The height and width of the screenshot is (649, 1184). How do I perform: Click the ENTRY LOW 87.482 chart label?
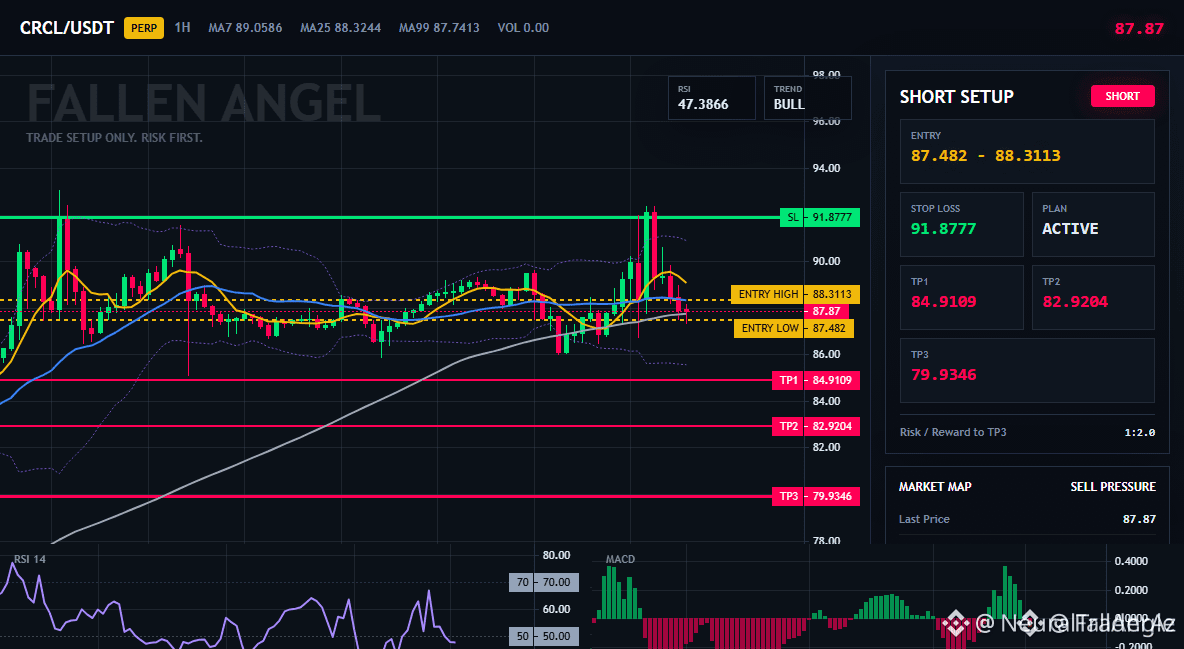coord(794,328)
